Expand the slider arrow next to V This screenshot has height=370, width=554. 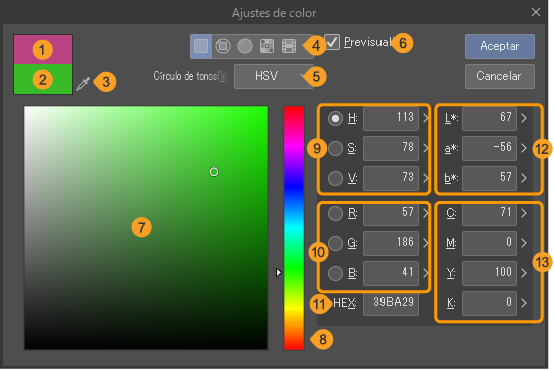point(425,178)
